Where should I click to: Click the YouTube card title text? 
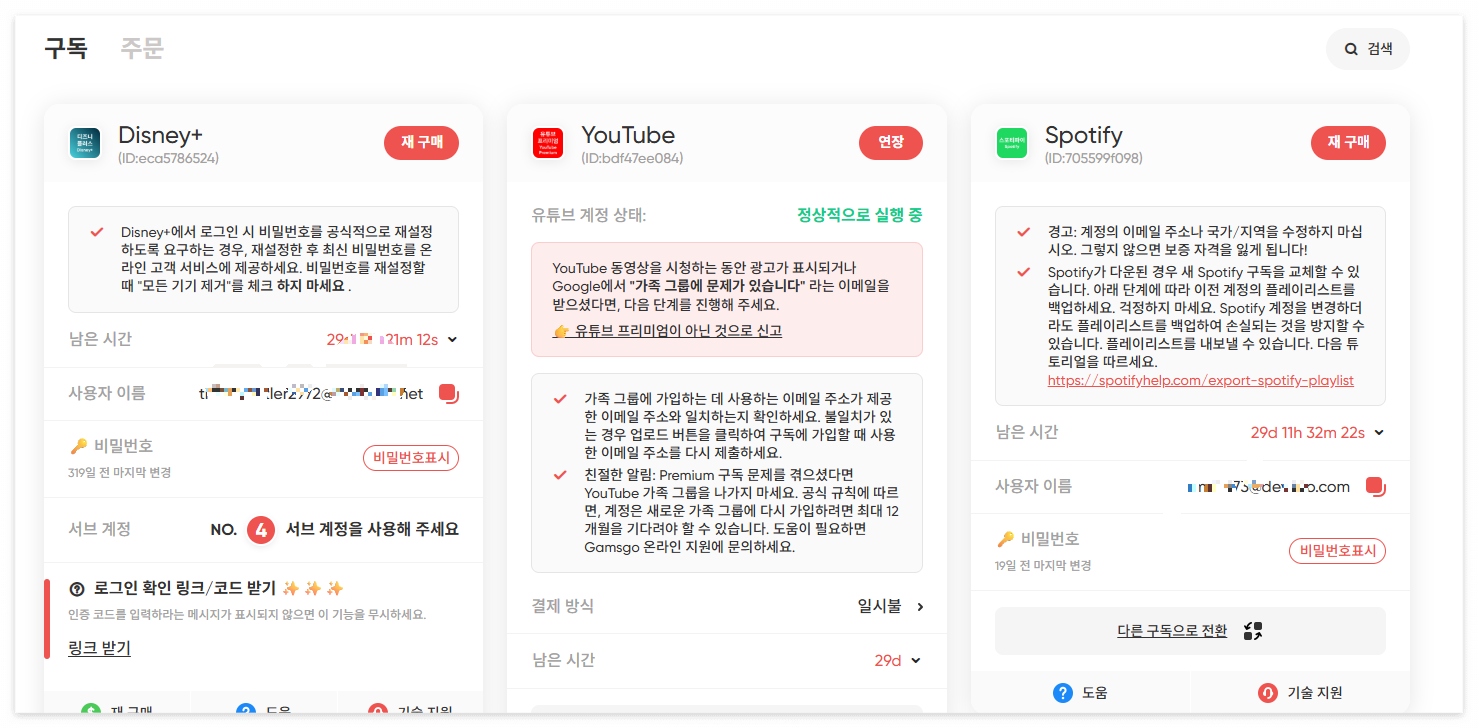pyautogui.click(x=628, y=135)
